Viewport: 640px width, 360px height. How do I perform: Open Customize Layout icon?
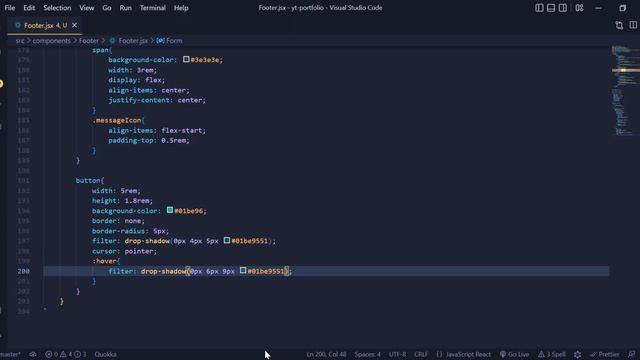(x=579, y=8)
